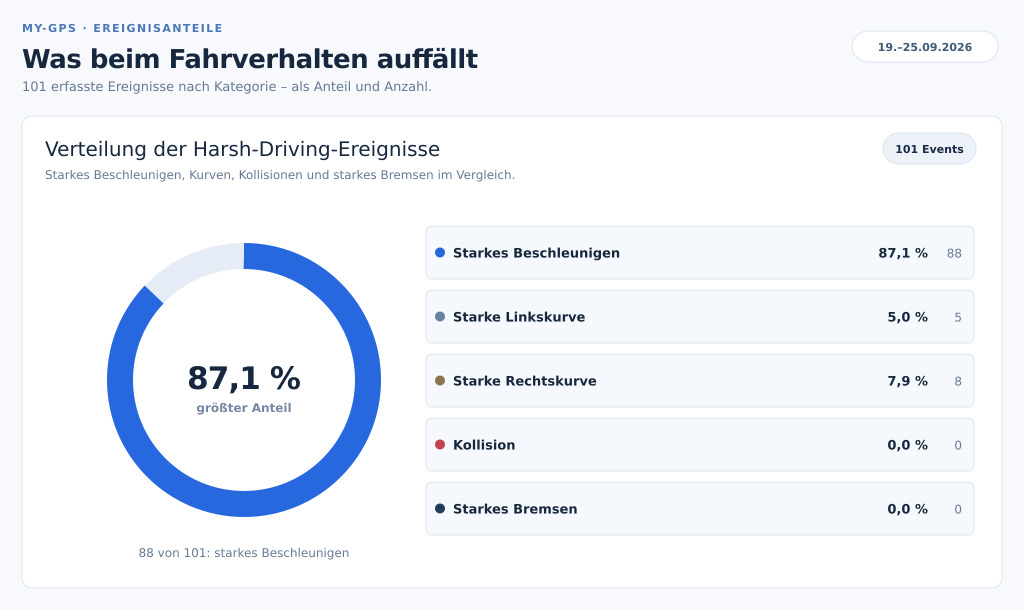1024x610 pixels.
Task: Click the grey-blue dot beside Starke Linkskurve
Action: point(440,317)
